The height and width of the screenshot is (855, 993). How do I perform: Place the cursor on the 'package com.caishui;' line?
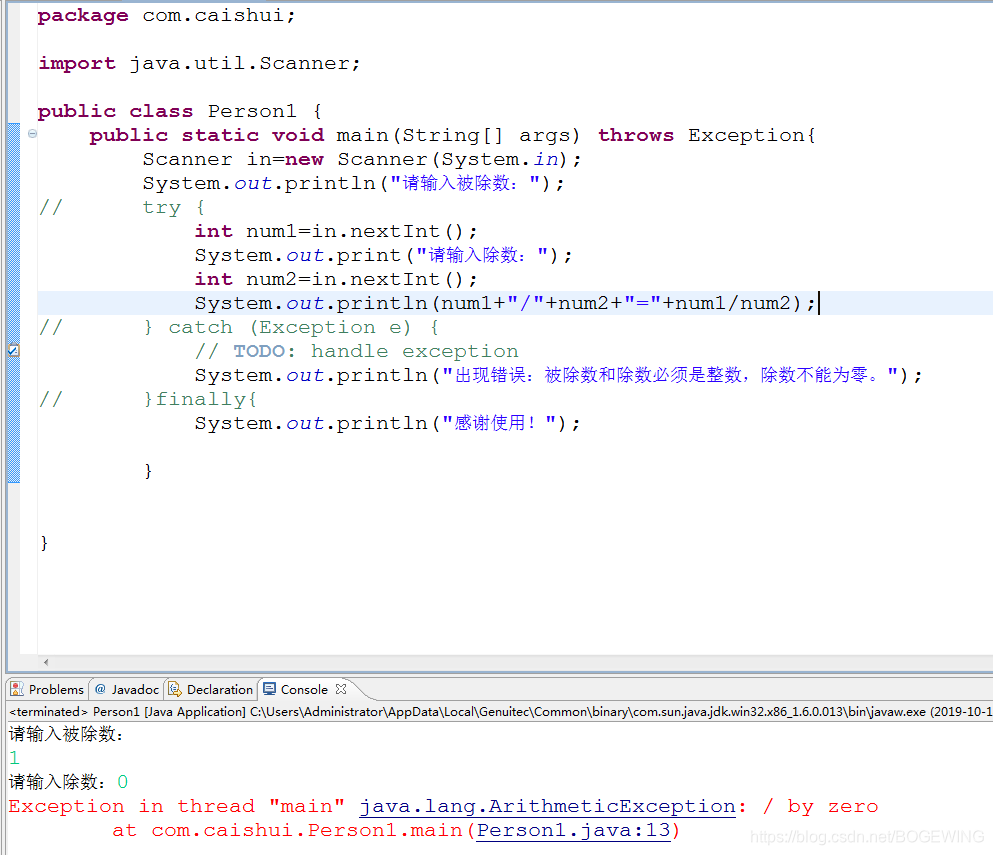coord(167,15)
